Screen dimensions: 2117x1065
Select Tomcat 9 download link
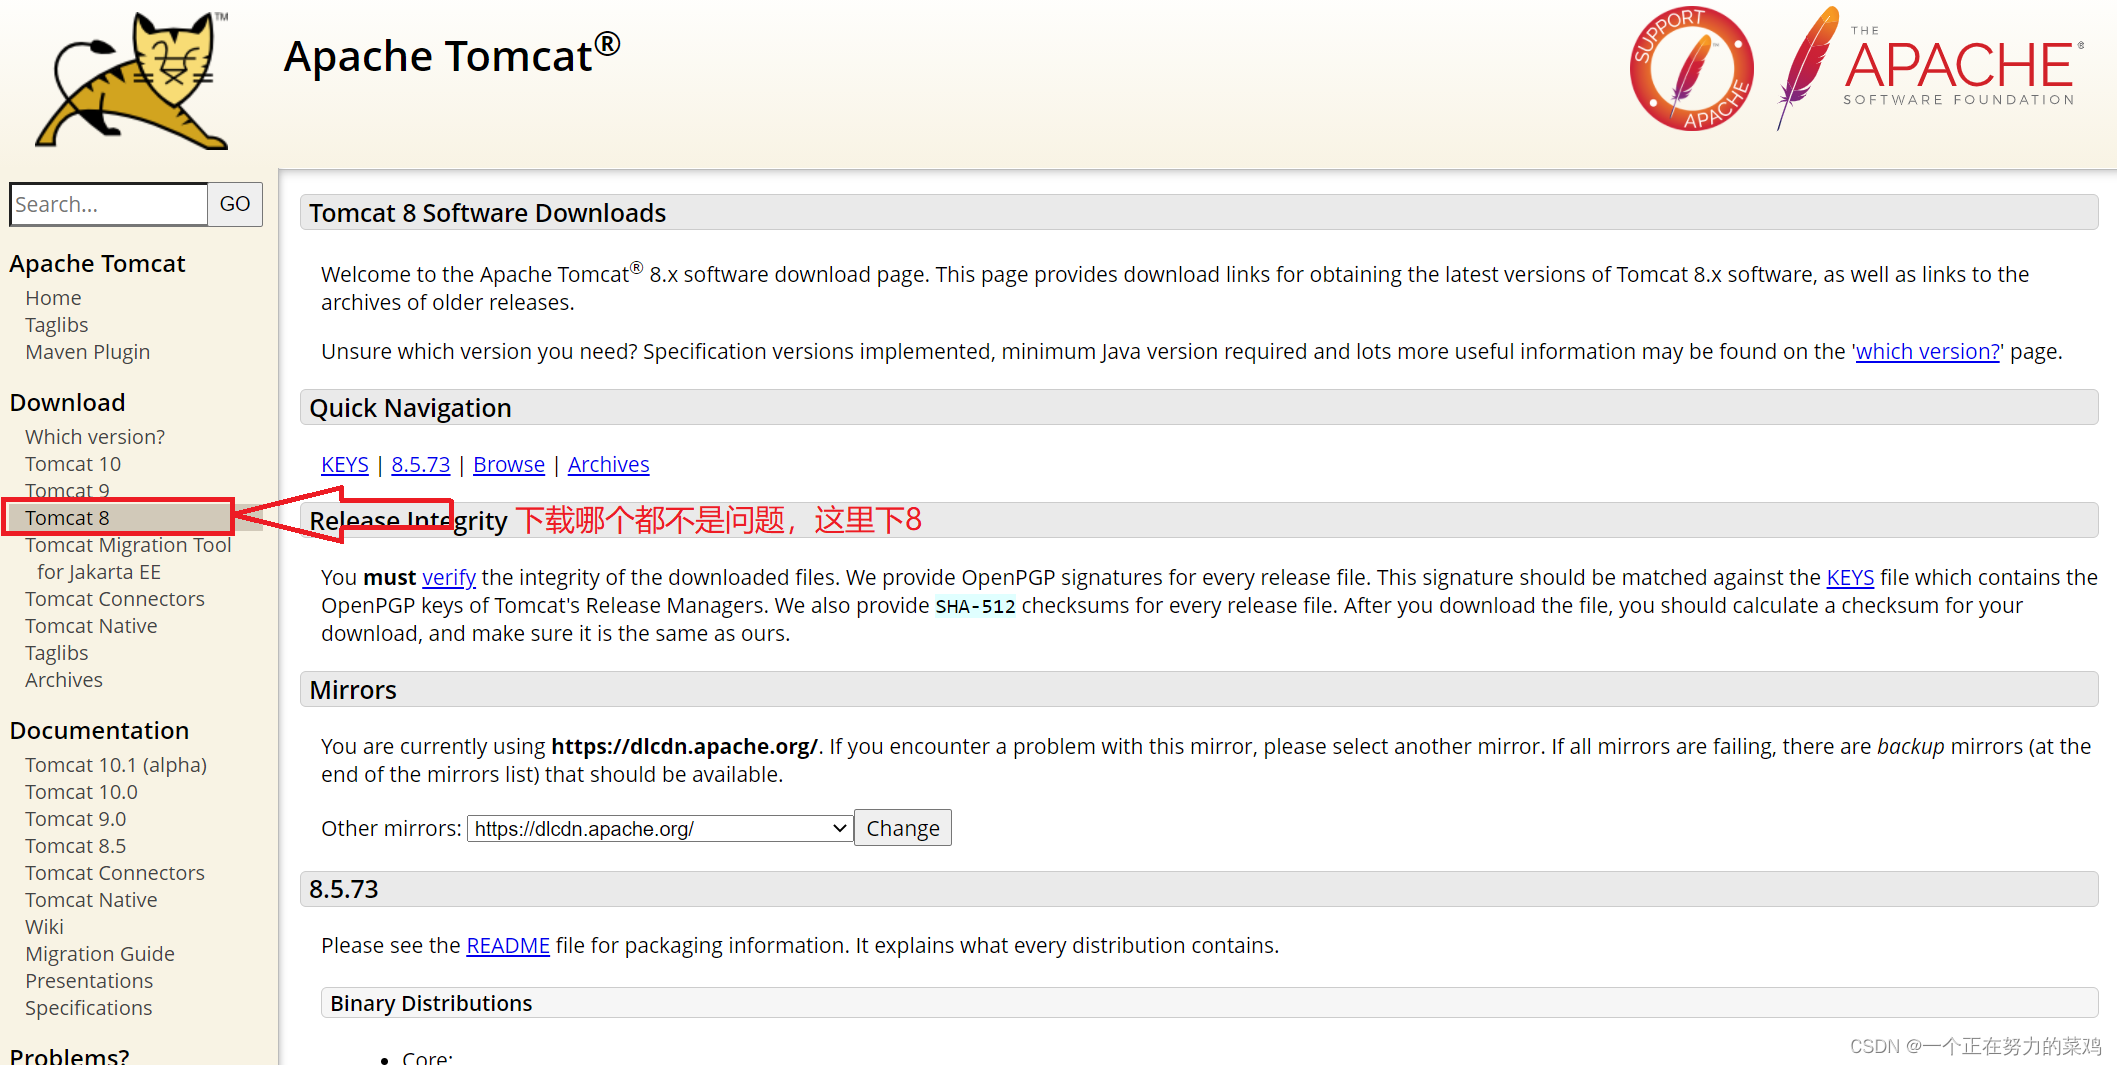(x=67, y=490)
